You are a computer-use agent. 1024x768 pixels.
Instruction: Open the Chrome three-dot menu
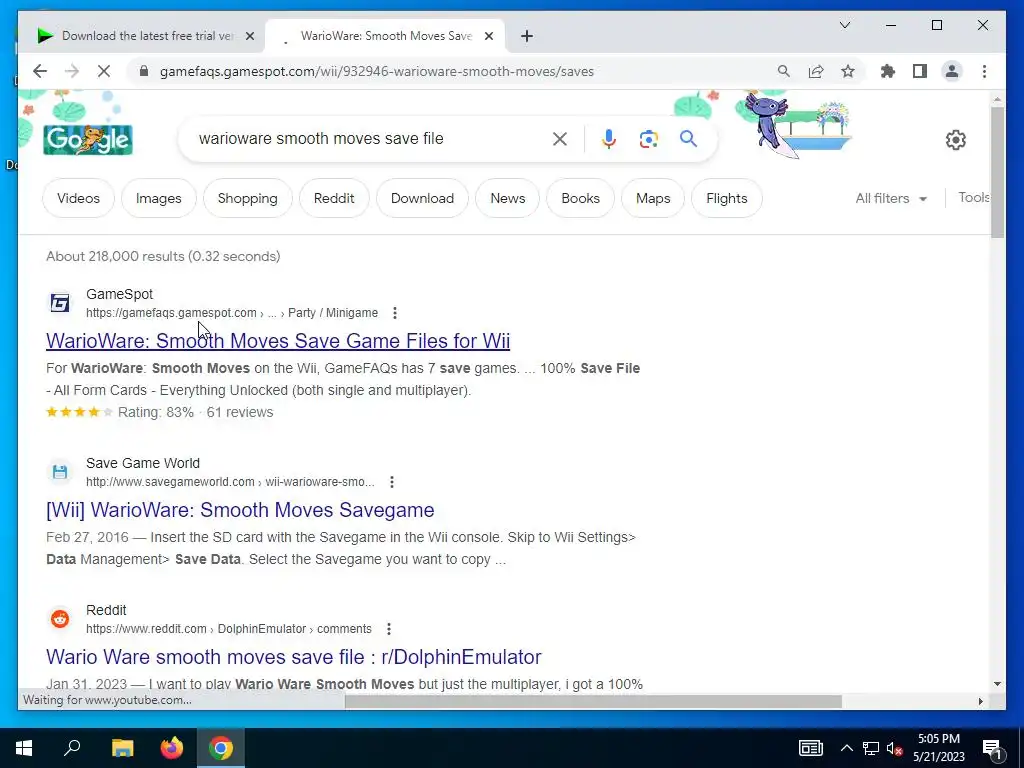coord(984,71)
